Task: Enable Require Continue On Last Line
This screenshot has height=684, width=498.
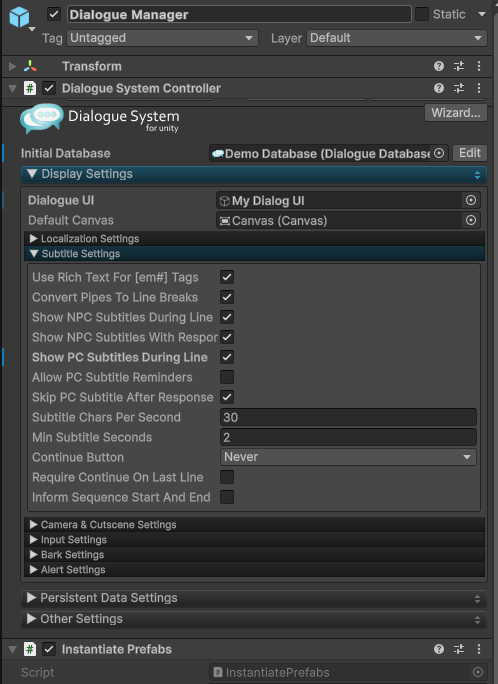Action: pos(227,477)
